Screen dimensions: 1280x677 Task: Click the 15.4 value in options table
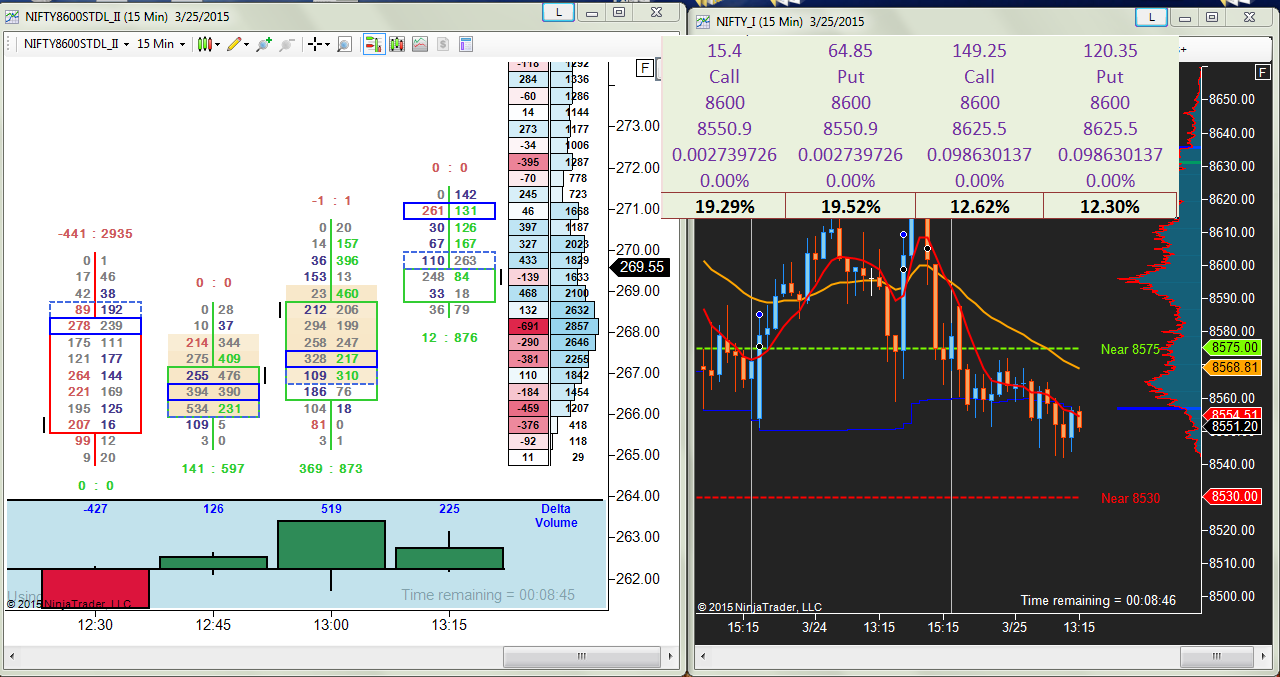point(724,50)
